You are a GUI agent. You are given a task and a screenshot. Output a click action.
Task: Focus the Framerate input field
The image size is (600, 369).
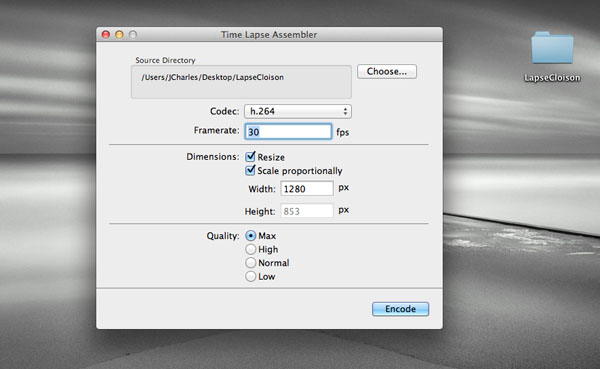coord(288,132)
